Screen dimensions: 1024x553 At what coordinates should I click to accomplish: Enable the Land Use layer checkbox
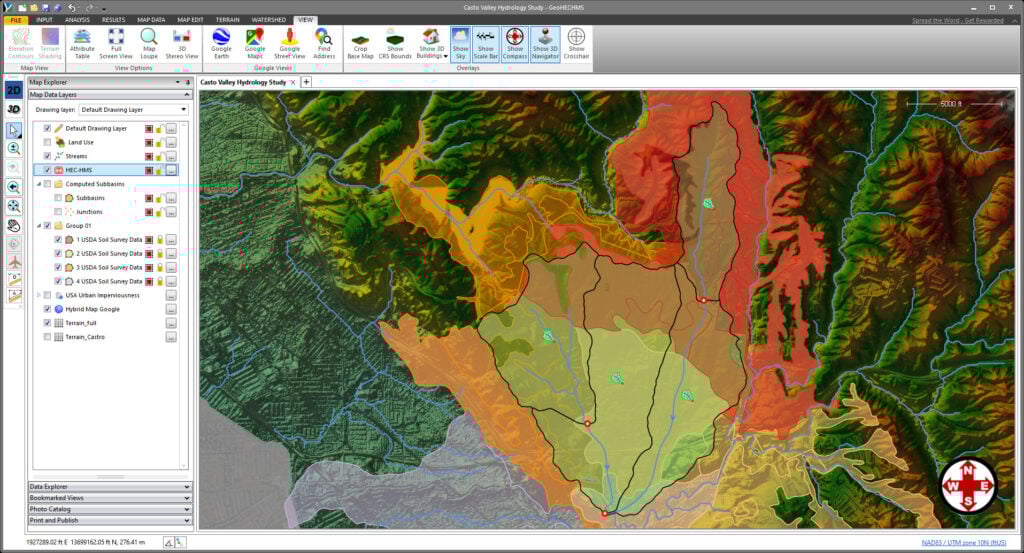[x=47, y=142]
